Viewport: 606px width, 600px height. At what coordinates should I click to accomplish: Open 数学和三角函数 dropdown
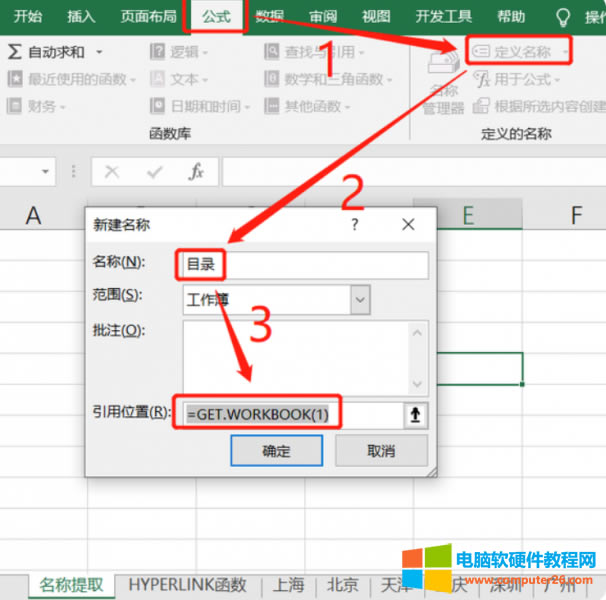329,79
